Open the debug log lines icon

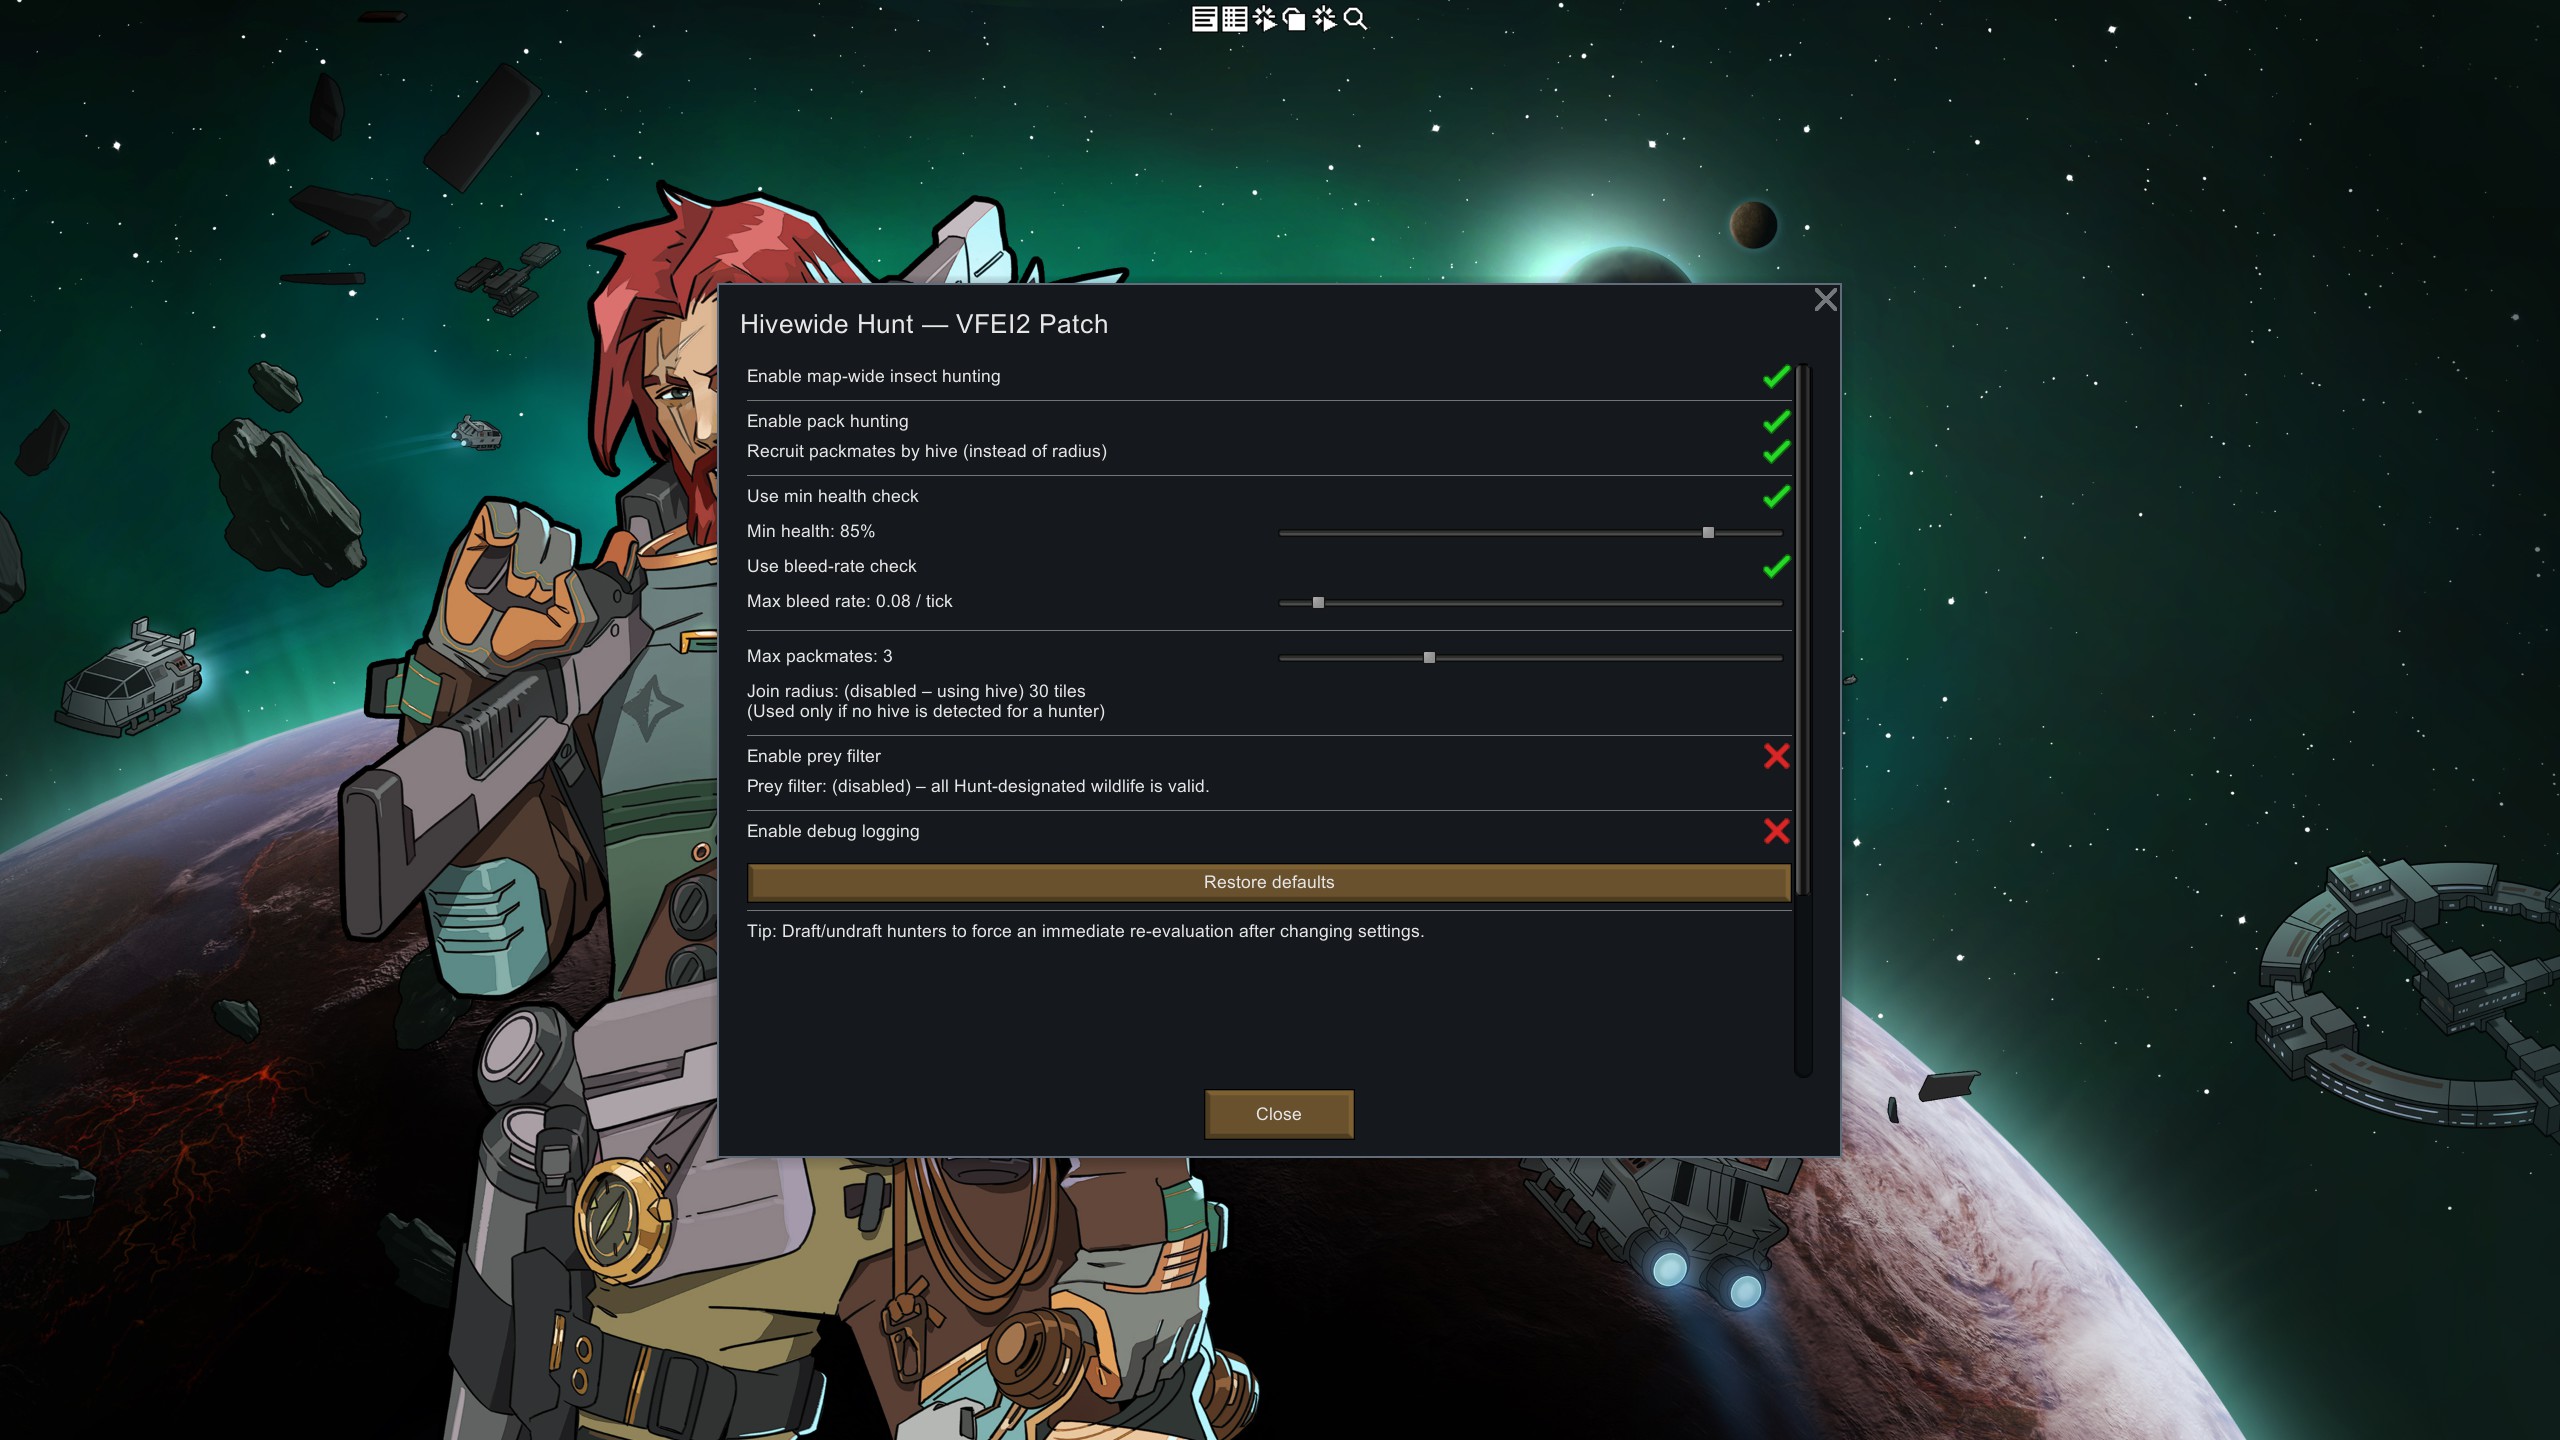point(1204,19)
